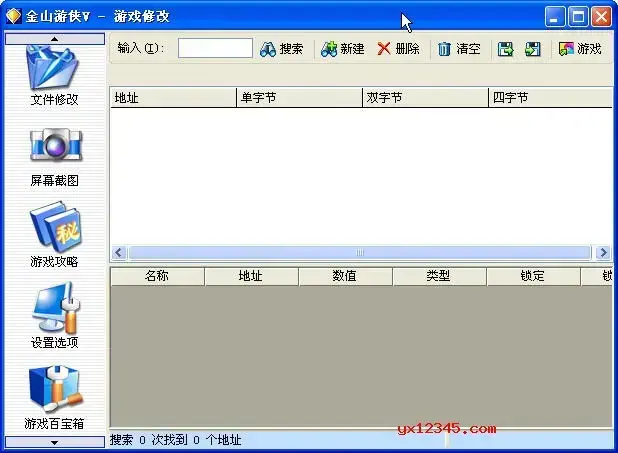The height and width of the screenshot is (453, 618).
Task: Minimize the 金山游侠 window
Action: [555, 17]
